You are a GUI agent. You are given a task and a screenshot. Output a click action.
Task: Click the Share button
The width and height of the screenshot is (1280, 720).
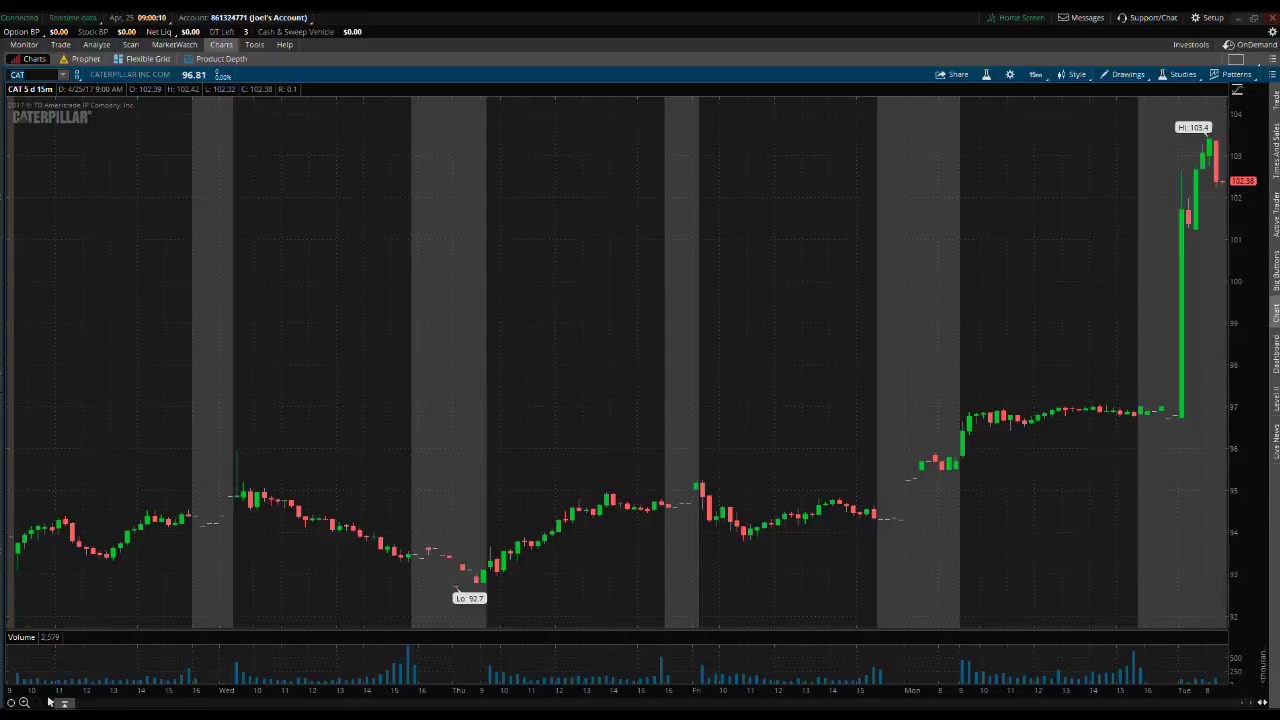[952, 75]
